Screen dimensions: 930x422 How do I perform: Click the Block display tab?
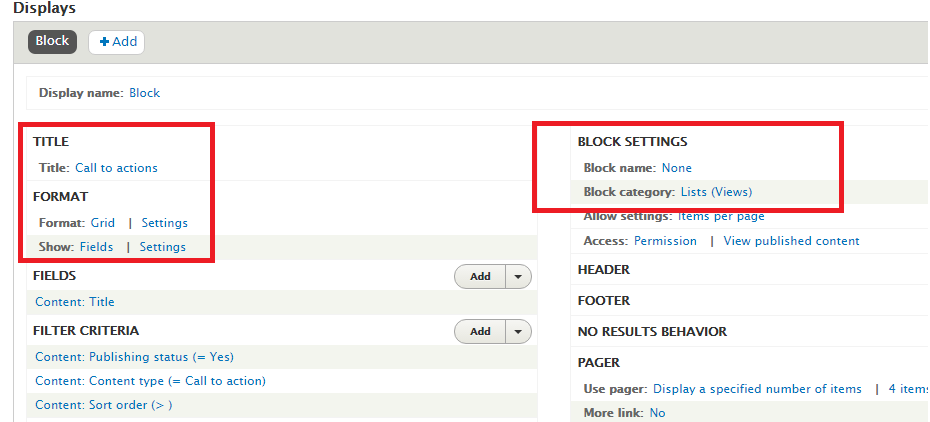coord(52,42)
